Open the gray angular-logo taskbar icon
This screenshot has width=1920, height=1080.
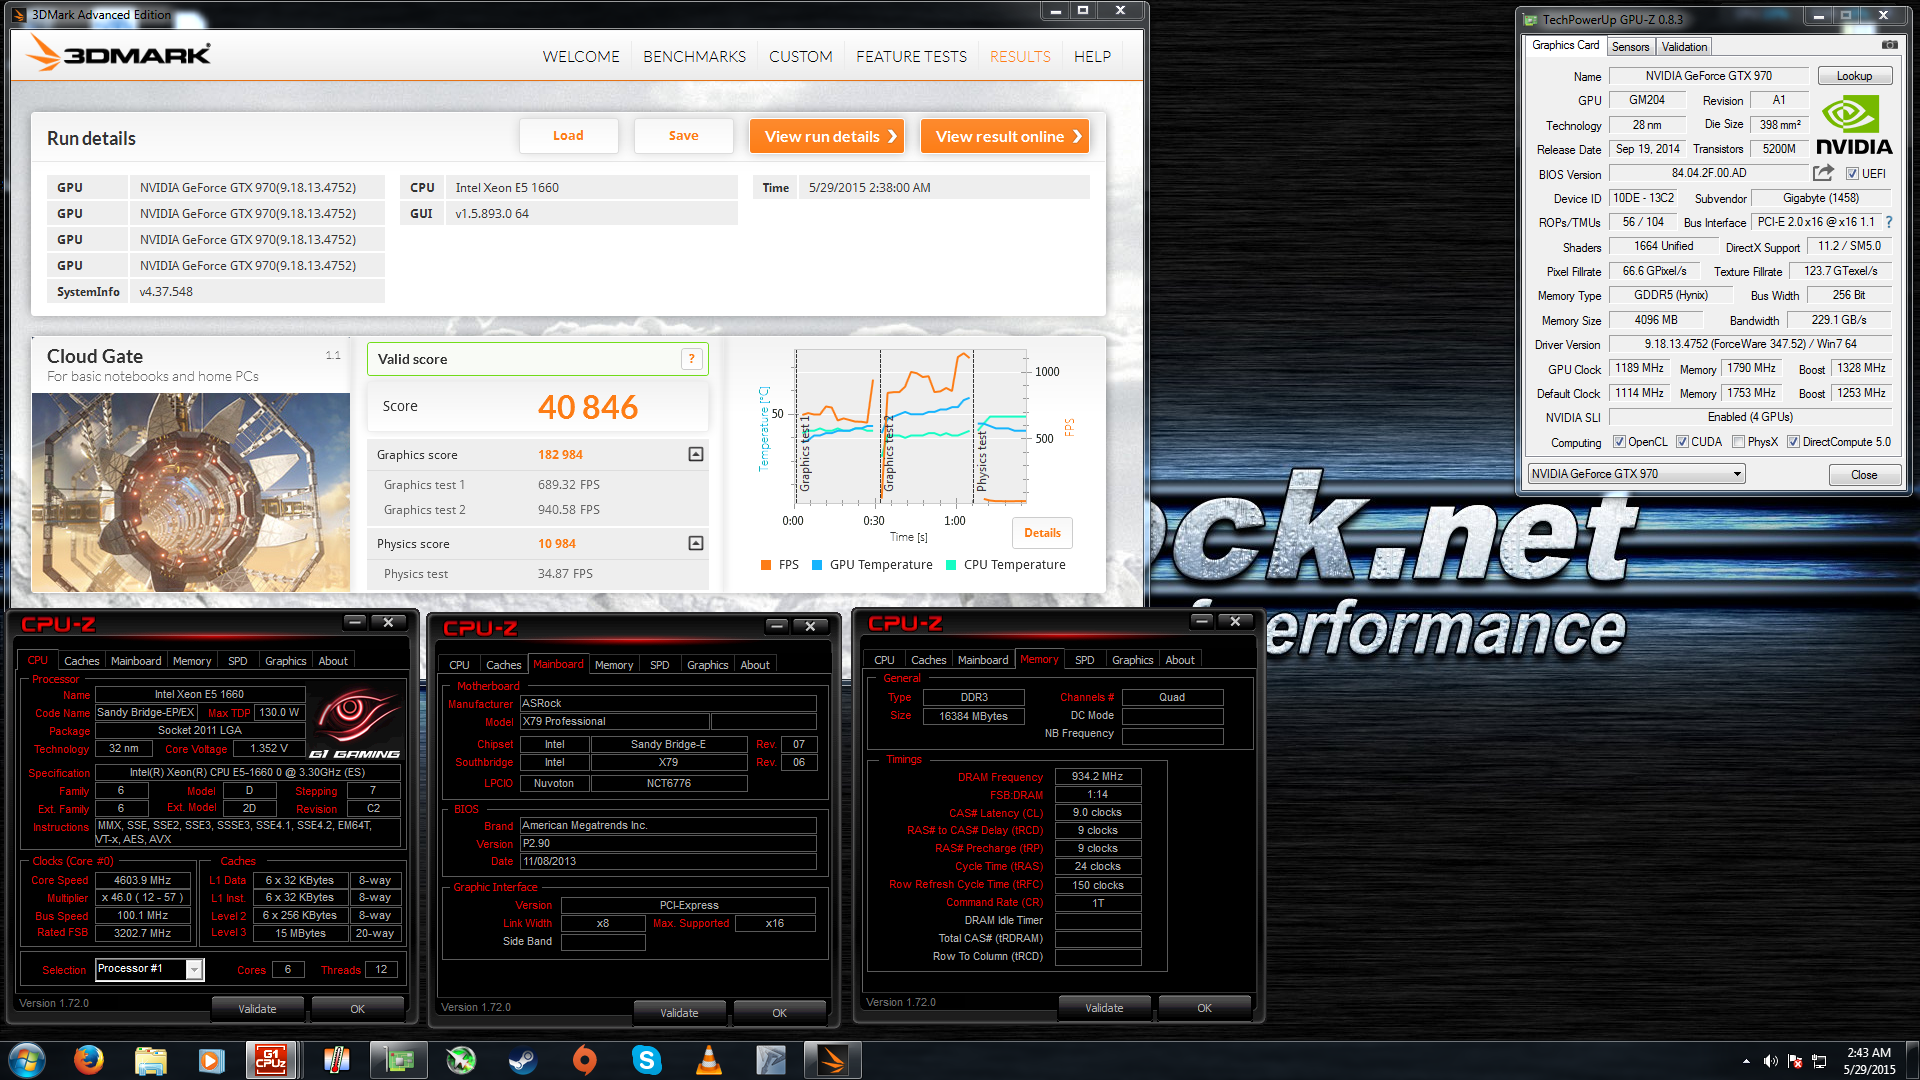[771, 1059]
